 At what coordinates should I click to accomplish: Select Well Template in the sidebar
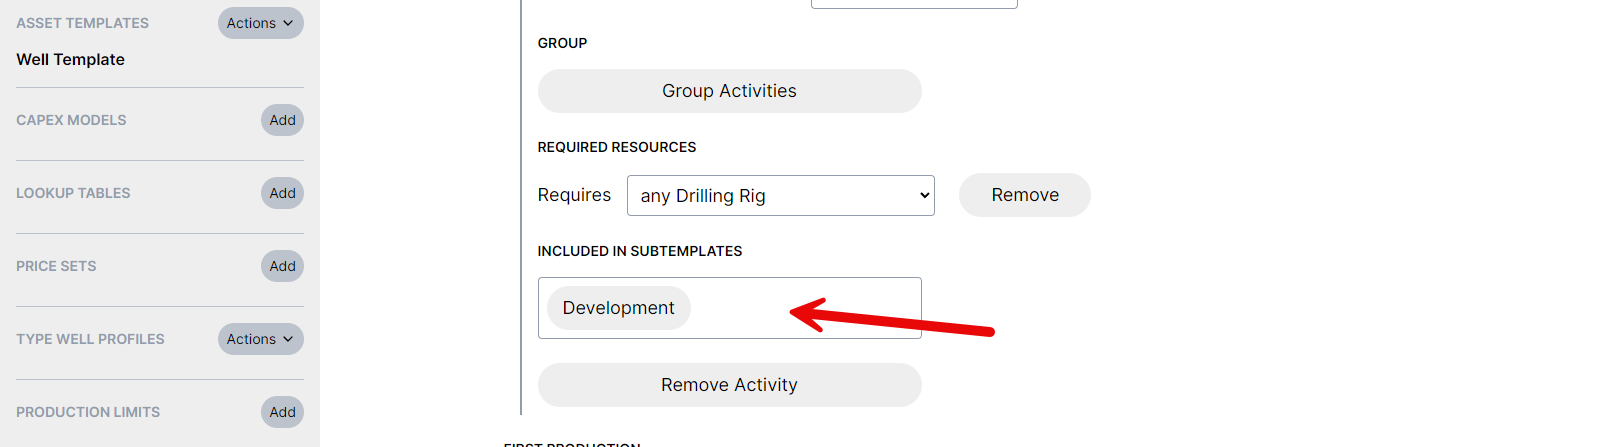click(71, 60)
